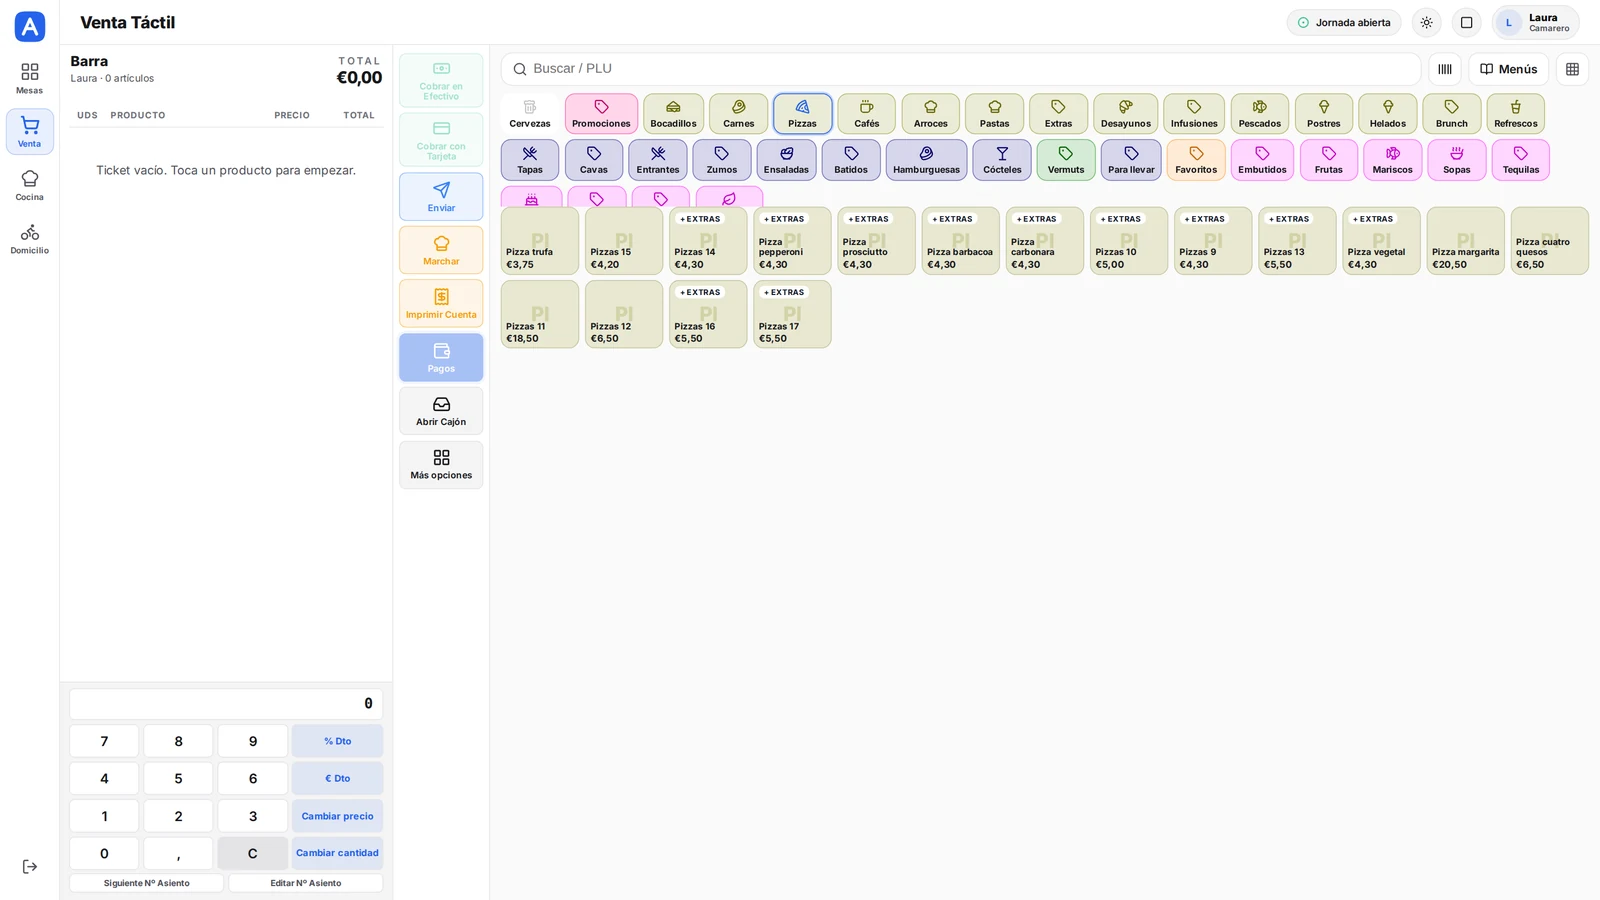Click the fullscreen square icon

pyautogui.click(x=1466, y=22)
